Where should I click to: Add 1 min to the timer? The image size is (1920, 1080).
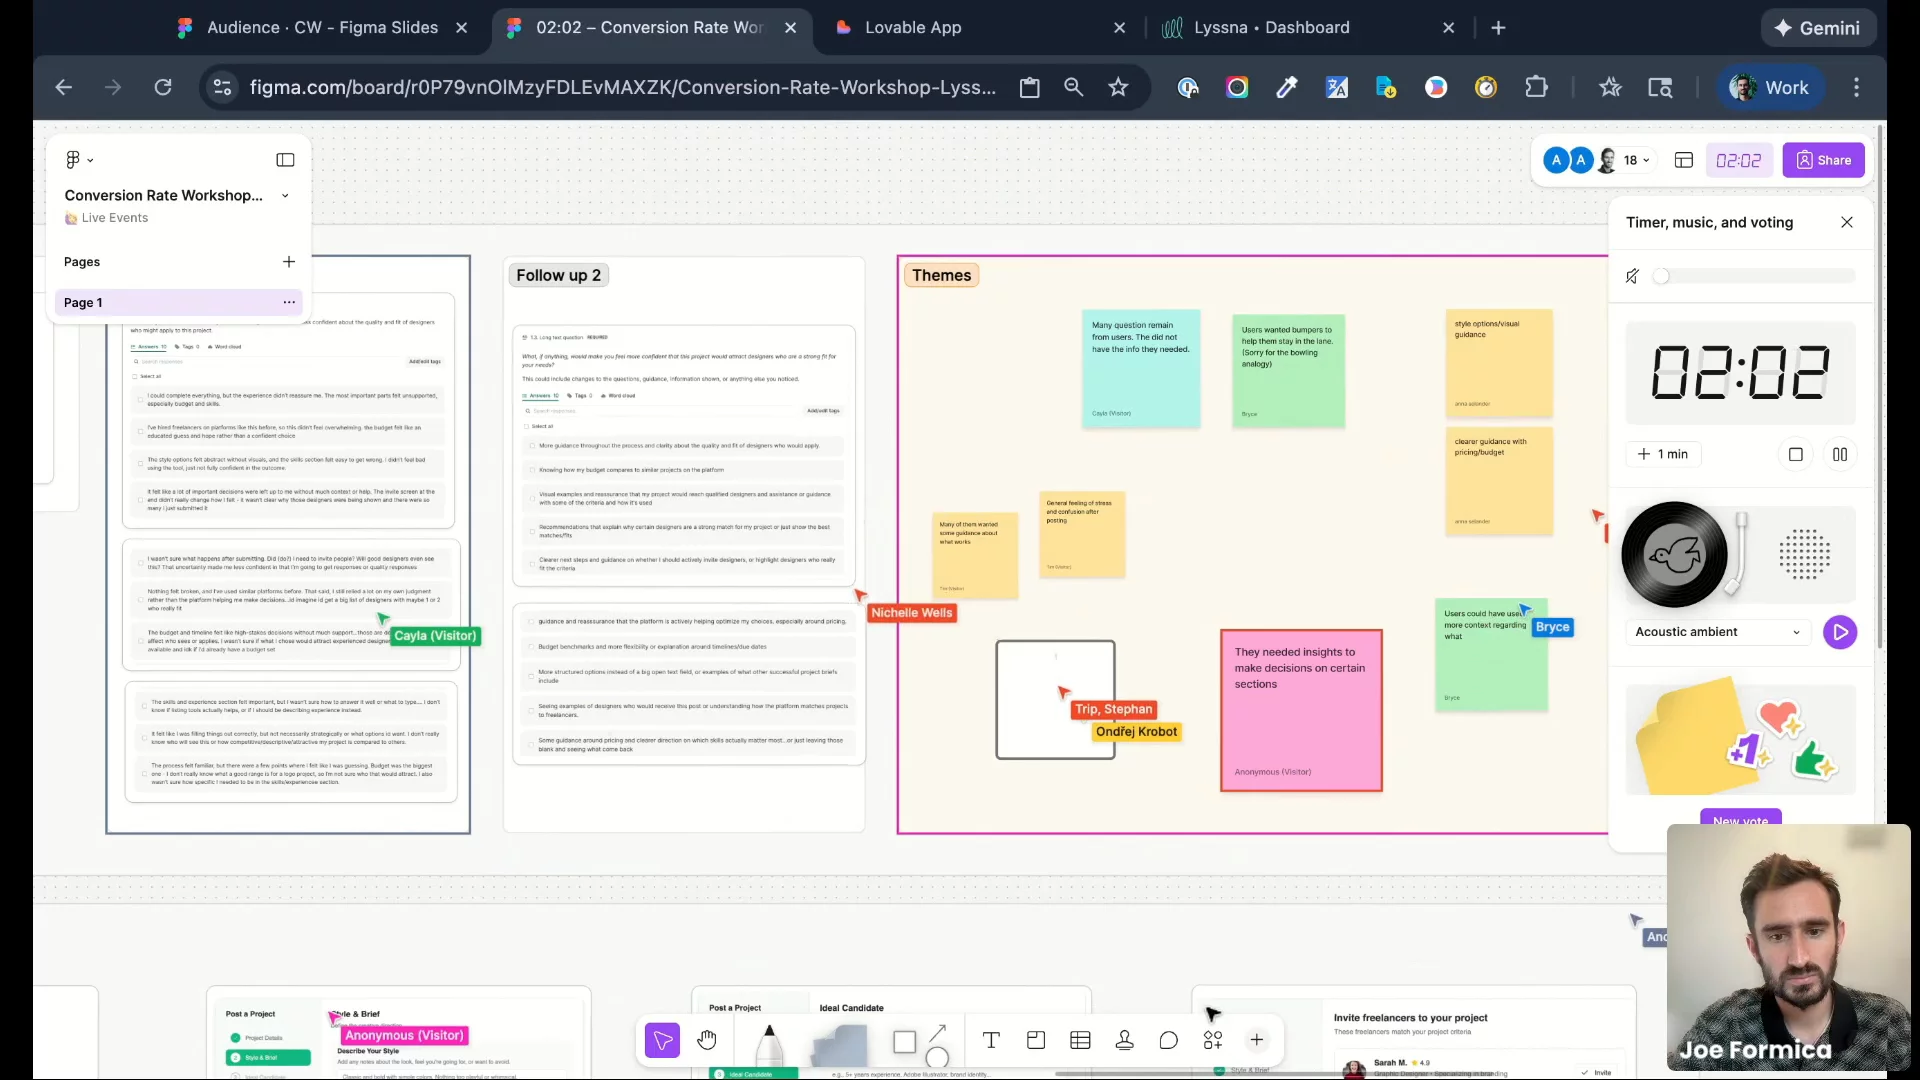coord(1663,454)
